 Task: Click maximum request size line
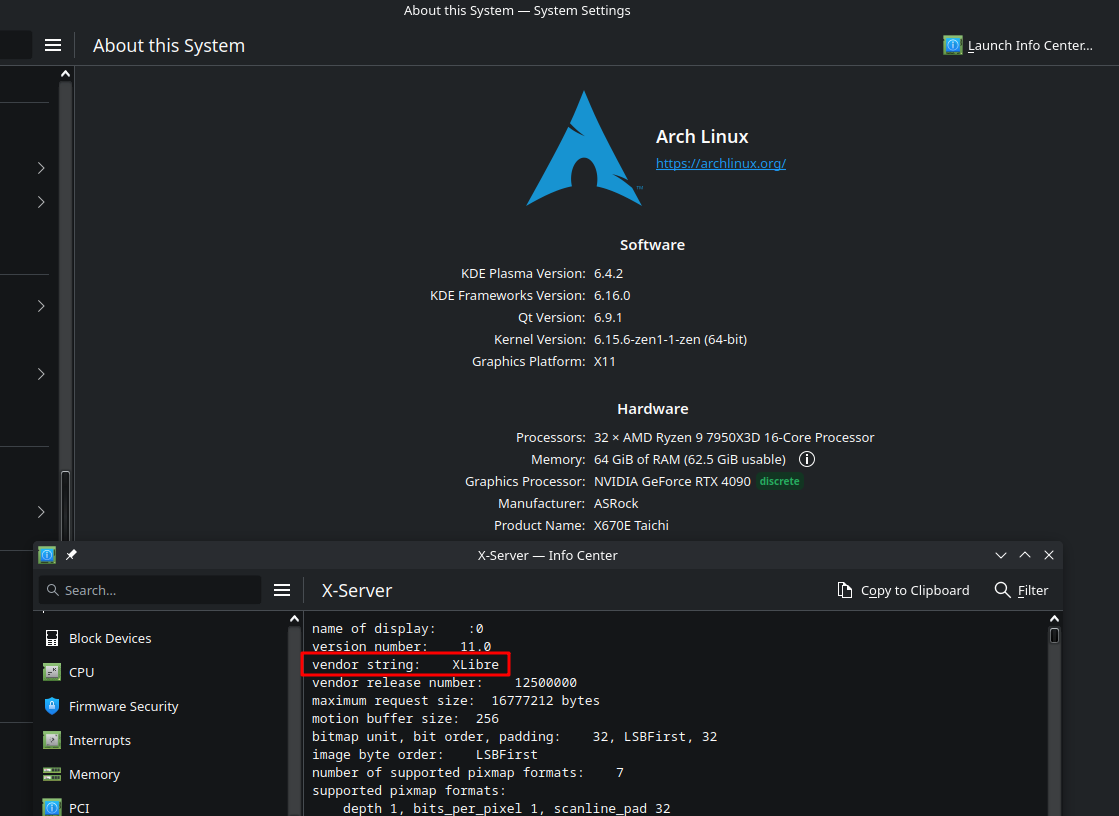455,701
